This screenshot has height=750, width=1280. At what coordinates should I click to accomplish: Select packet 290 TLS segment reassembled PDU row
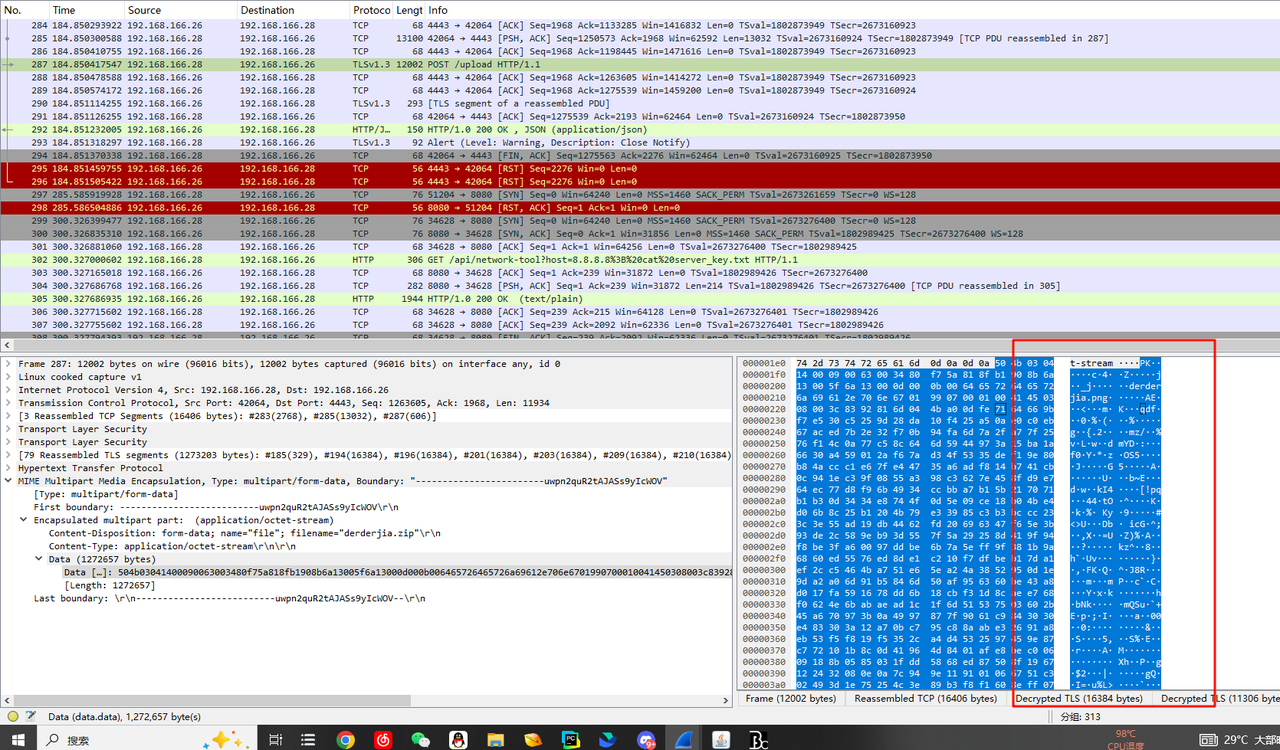pos(640,103)
